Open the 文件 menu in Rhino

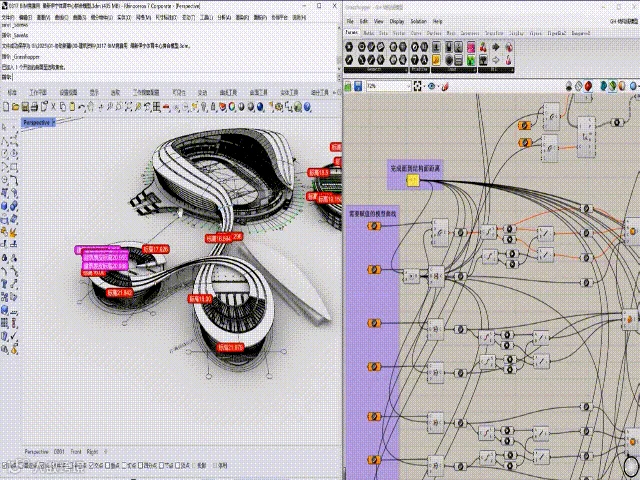pyautogui.click(x=8, y=18)
